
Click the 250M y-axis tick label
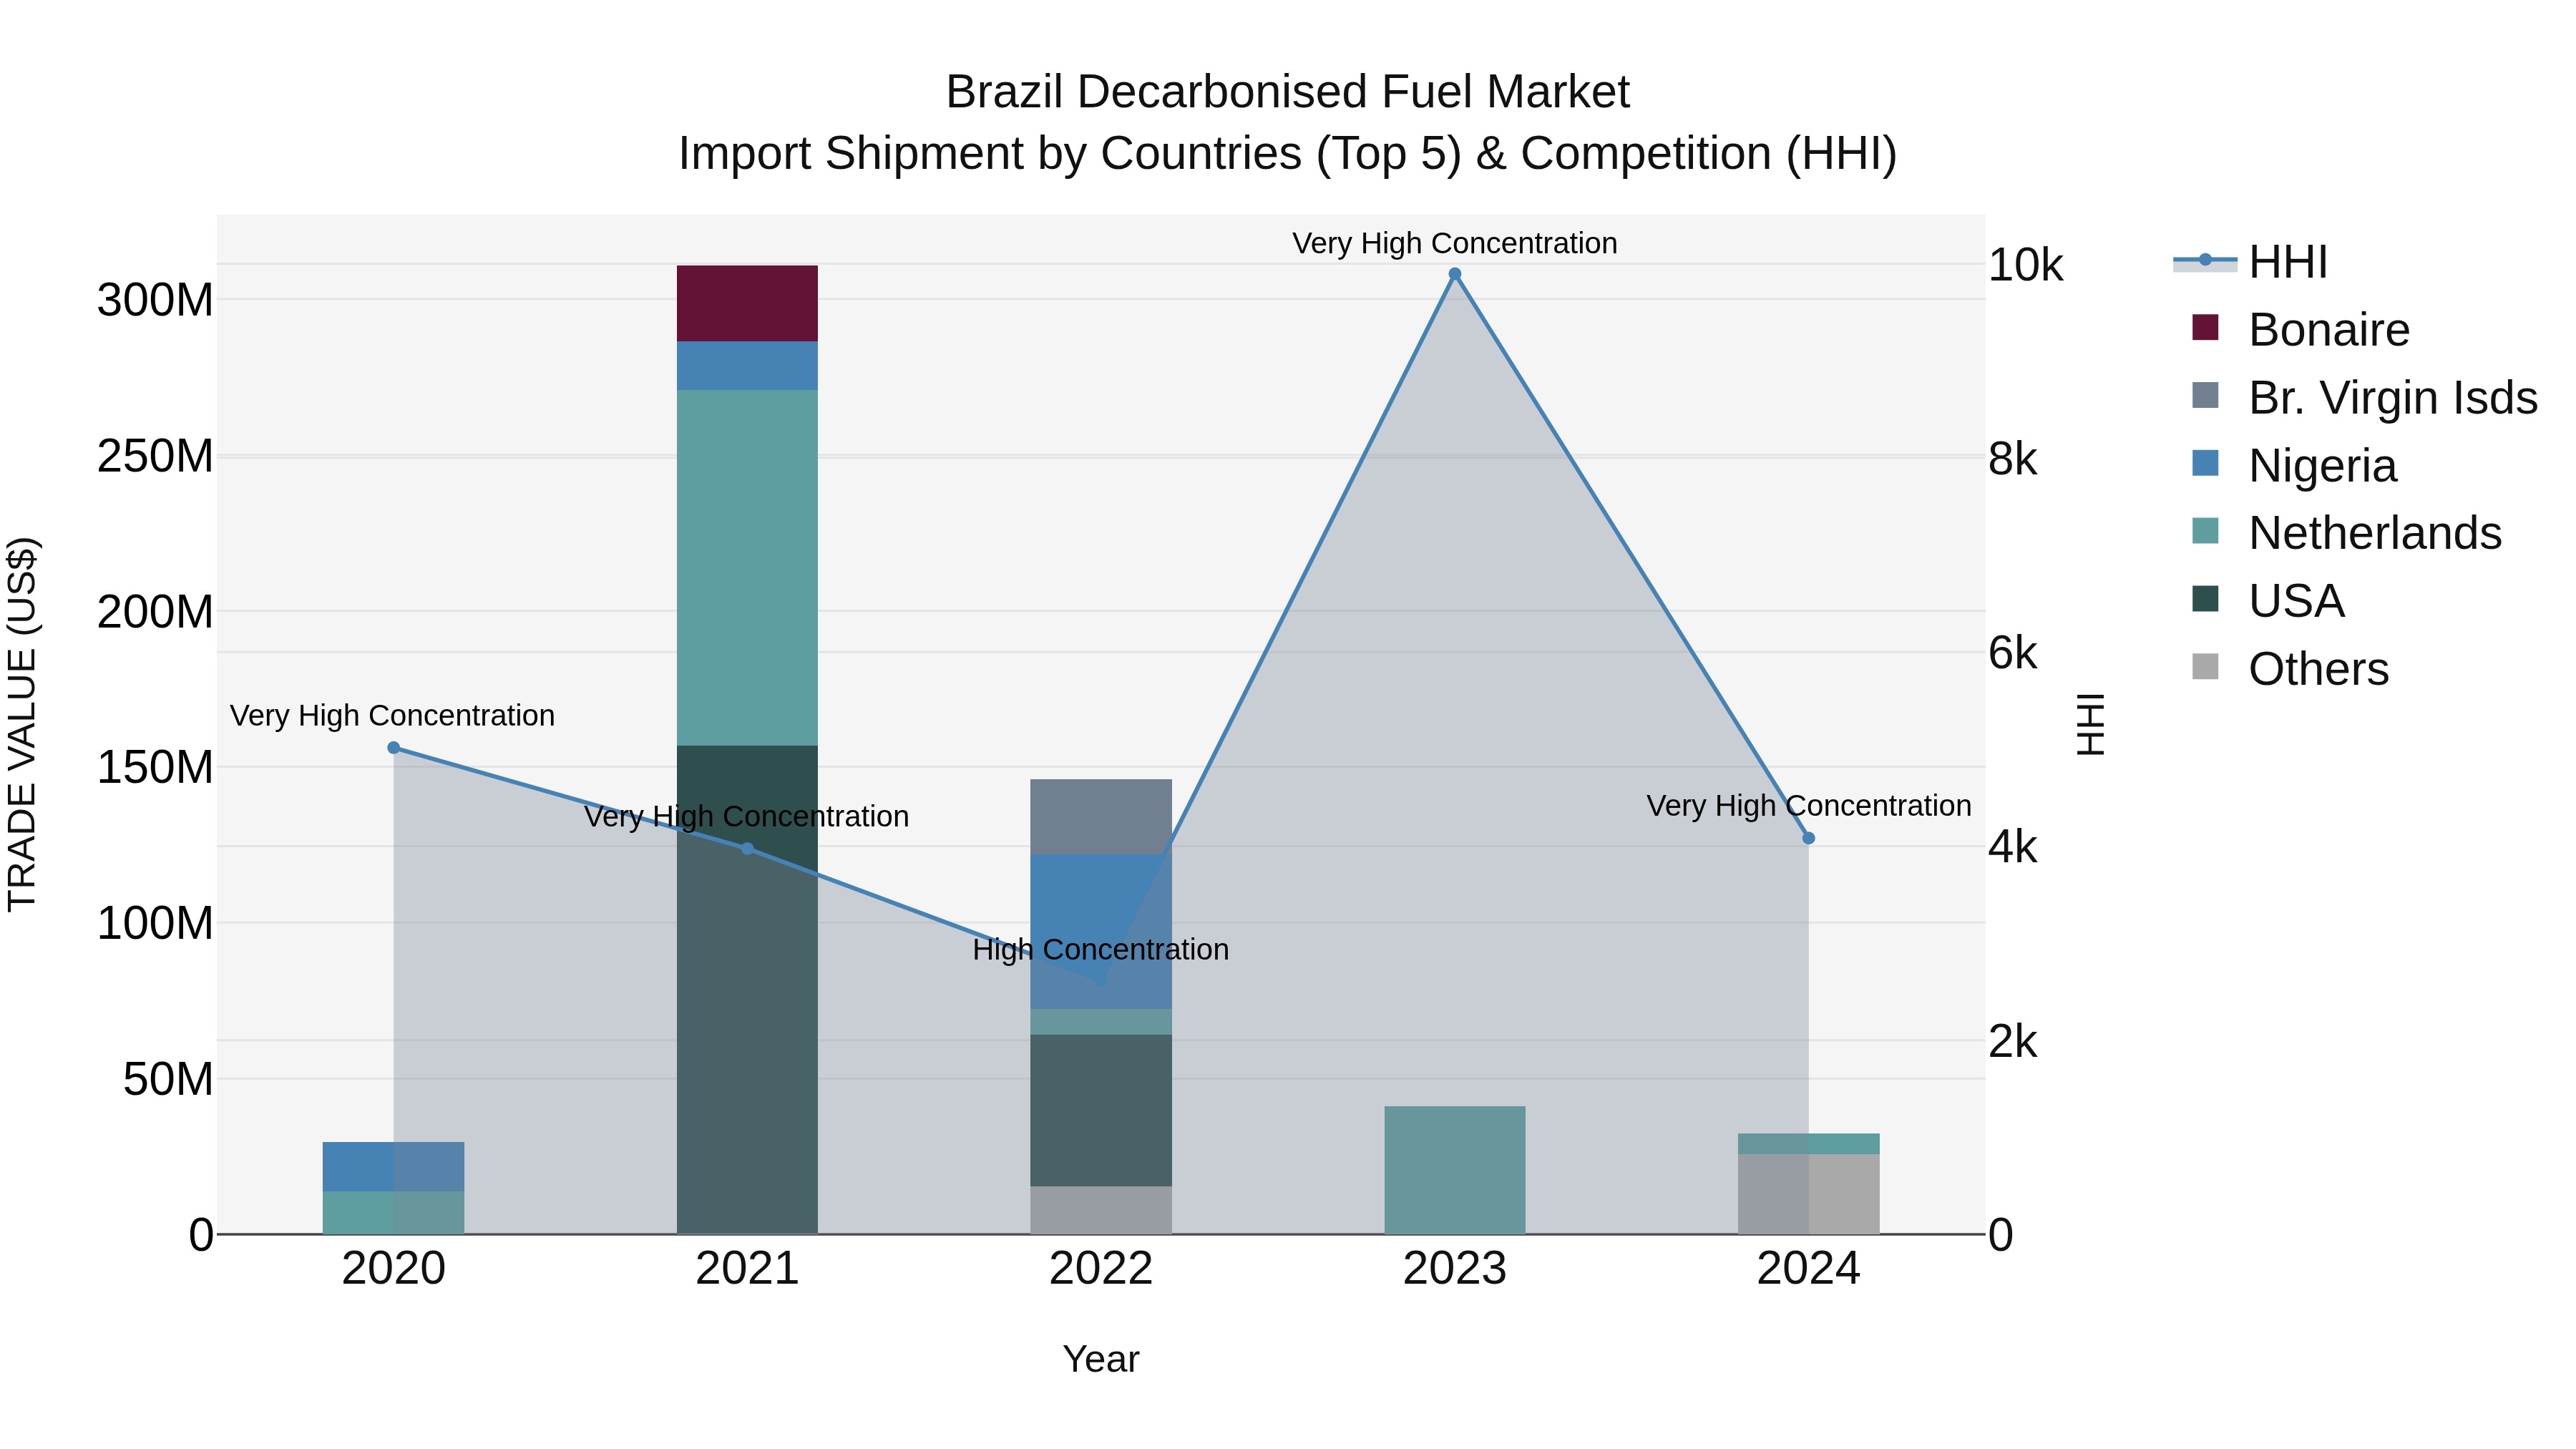[x=155, y=456]
